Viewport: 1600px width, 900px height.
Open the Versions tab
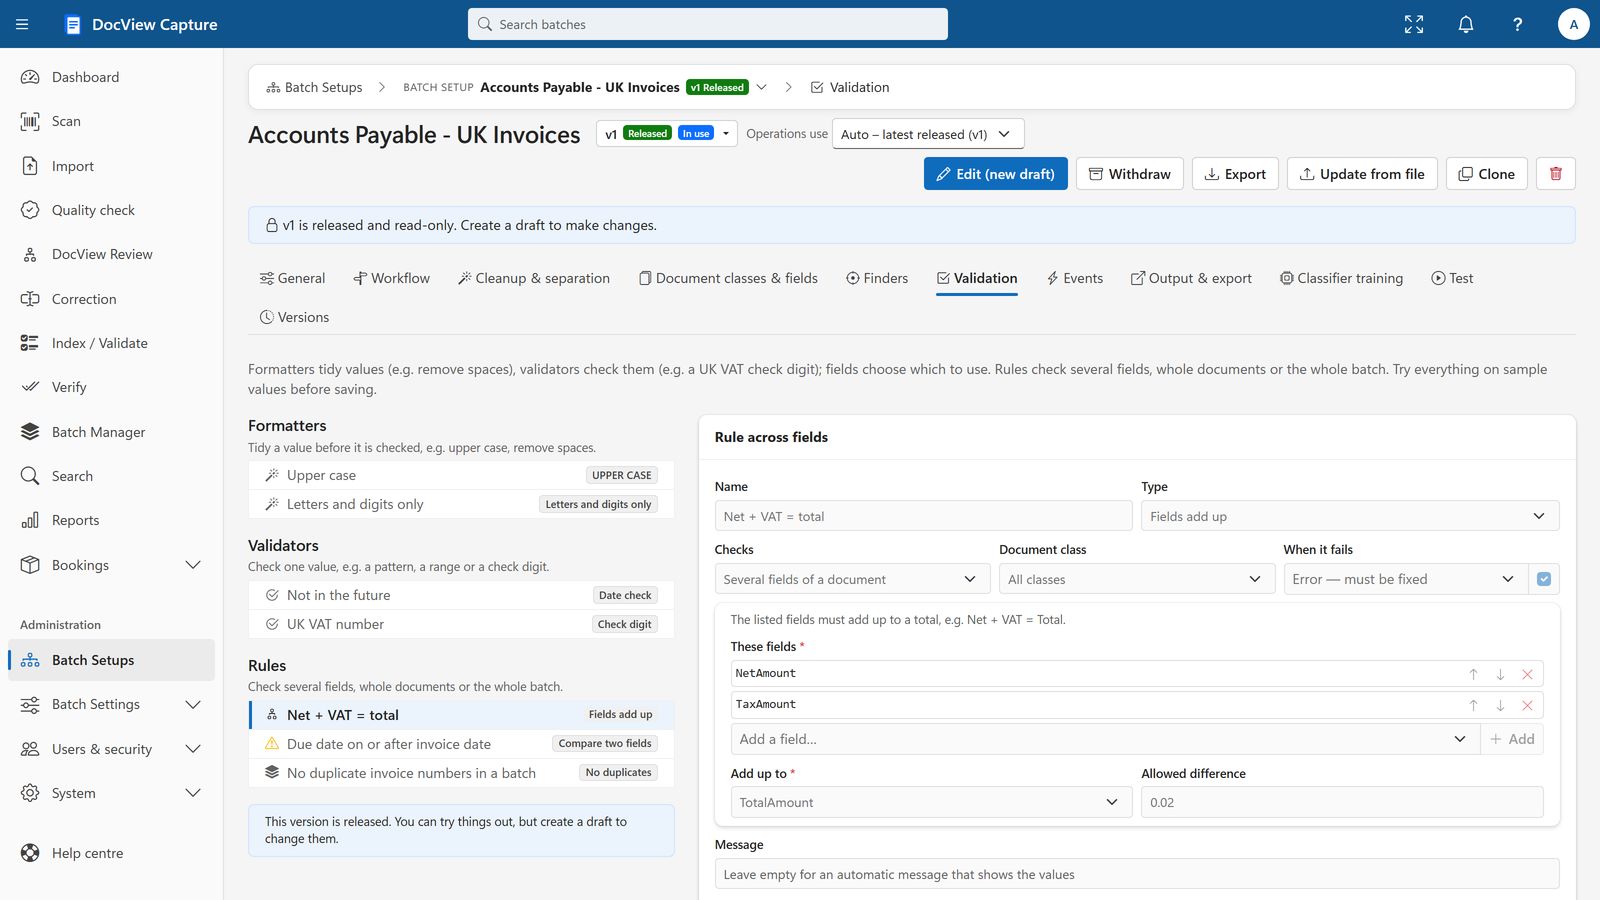pos(294,317)
